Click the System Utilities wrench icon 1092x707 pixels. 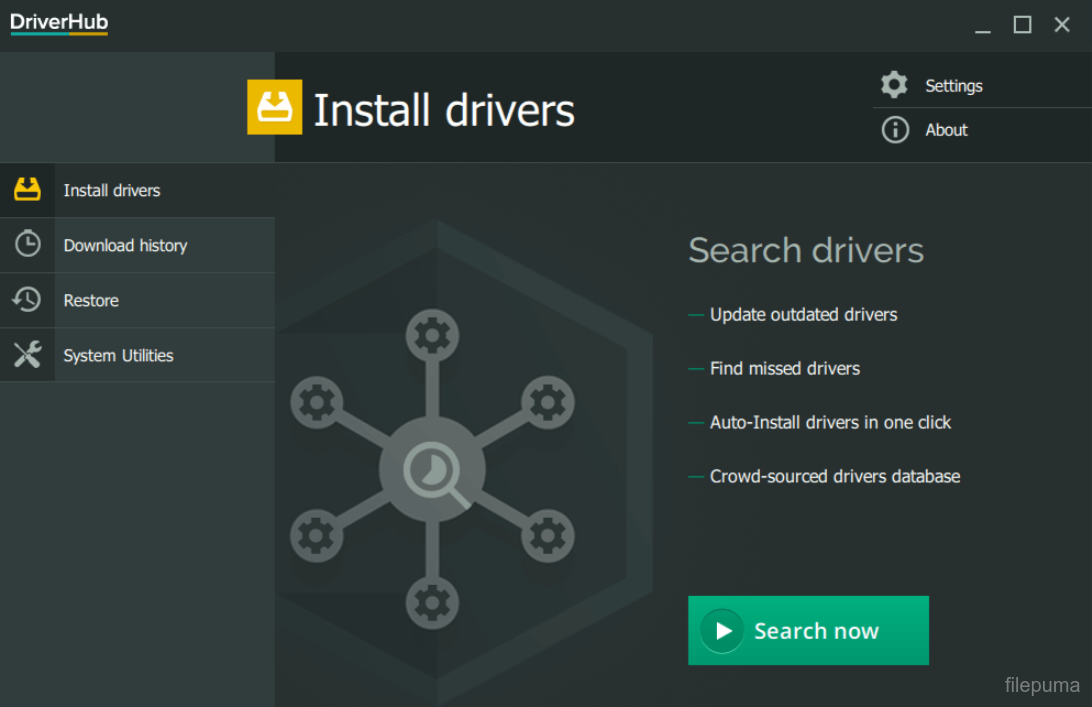[x=27, y=354]
